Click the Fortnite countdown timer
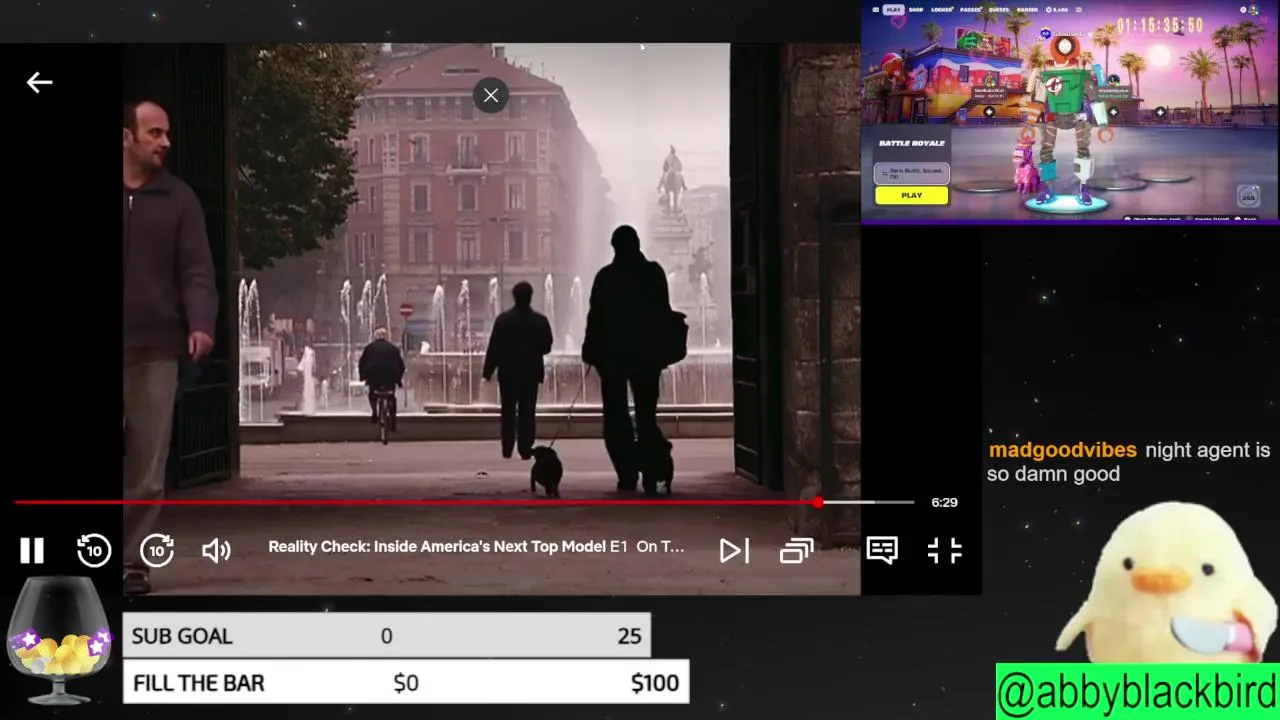The width and height of the screenshot is (1280, 720). point(1160,25)
